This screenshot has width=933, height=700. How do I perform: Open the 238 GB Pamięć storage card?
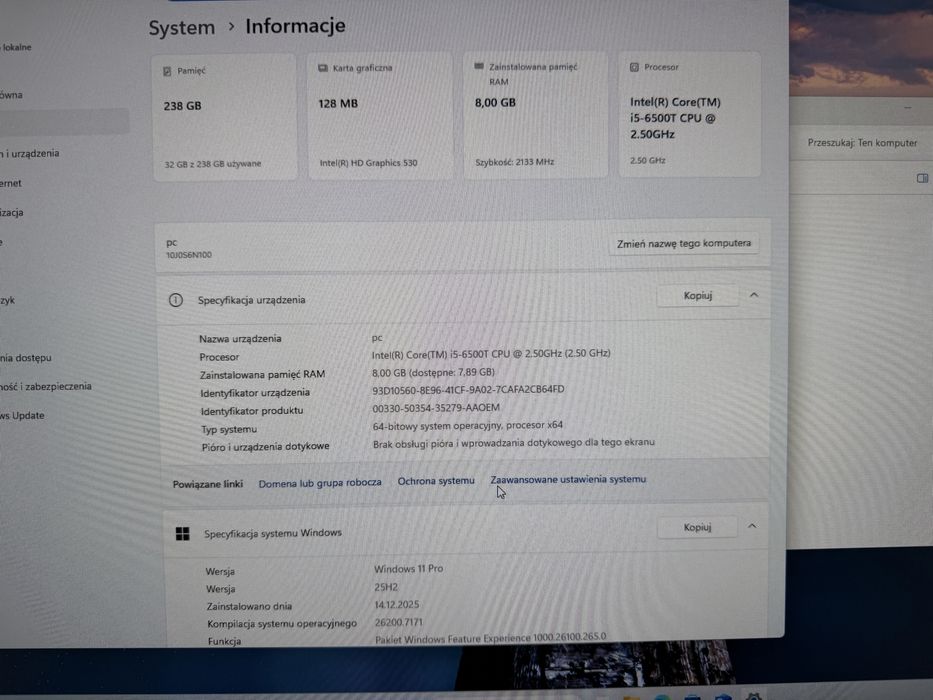tap(225, 117)
